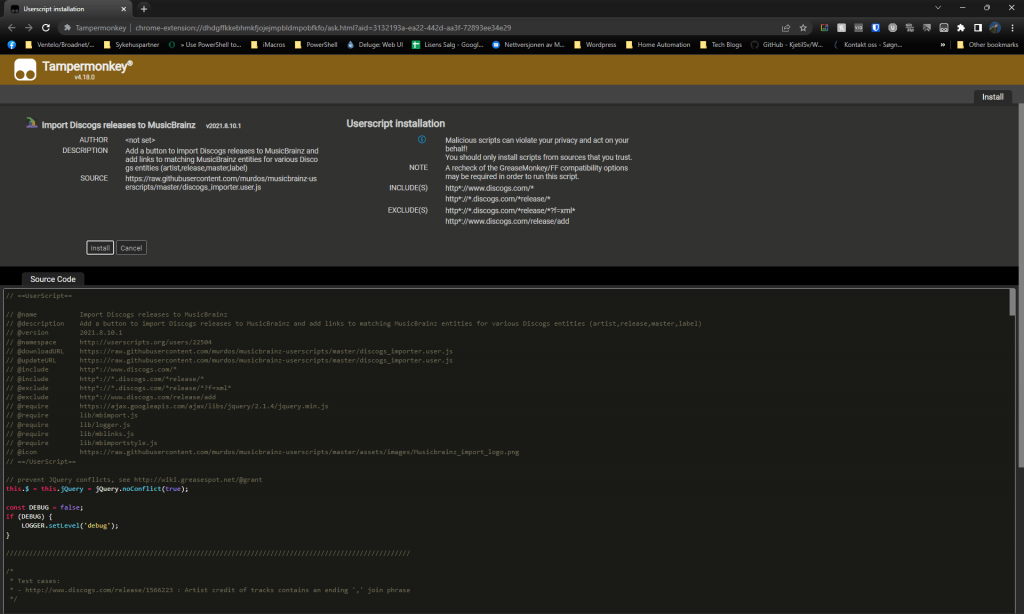
Task: Open the Use PowerShell to bookmark
Action: click(204, 45)
